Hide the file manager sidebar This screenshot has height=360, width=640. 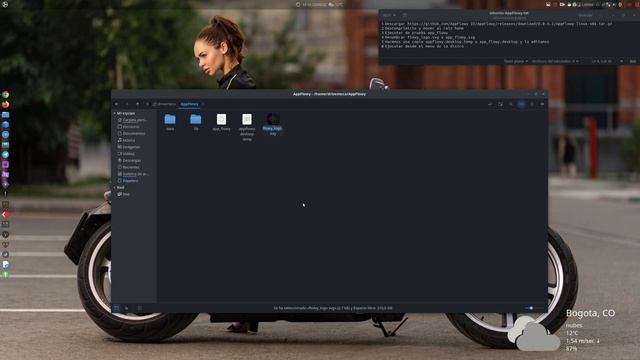pyautogui.click(x=140, y=308)
